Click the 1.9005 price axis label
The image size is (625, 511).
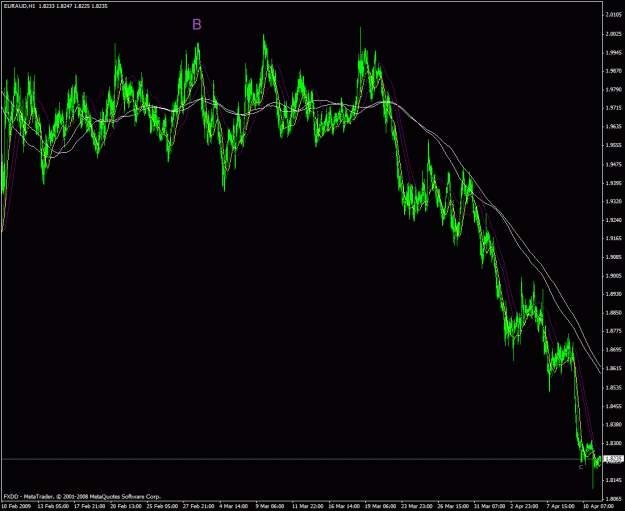click(613, 275)
